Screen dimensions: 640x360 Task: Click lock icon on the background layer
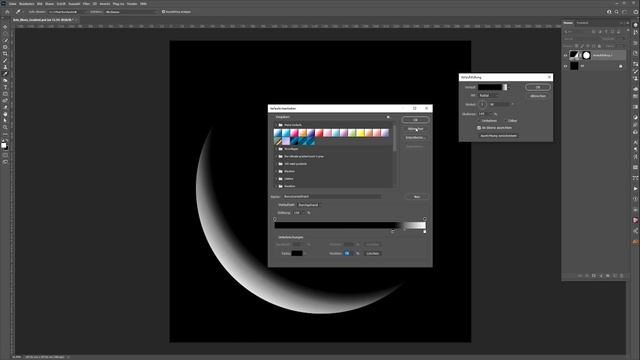coord(621,66)
